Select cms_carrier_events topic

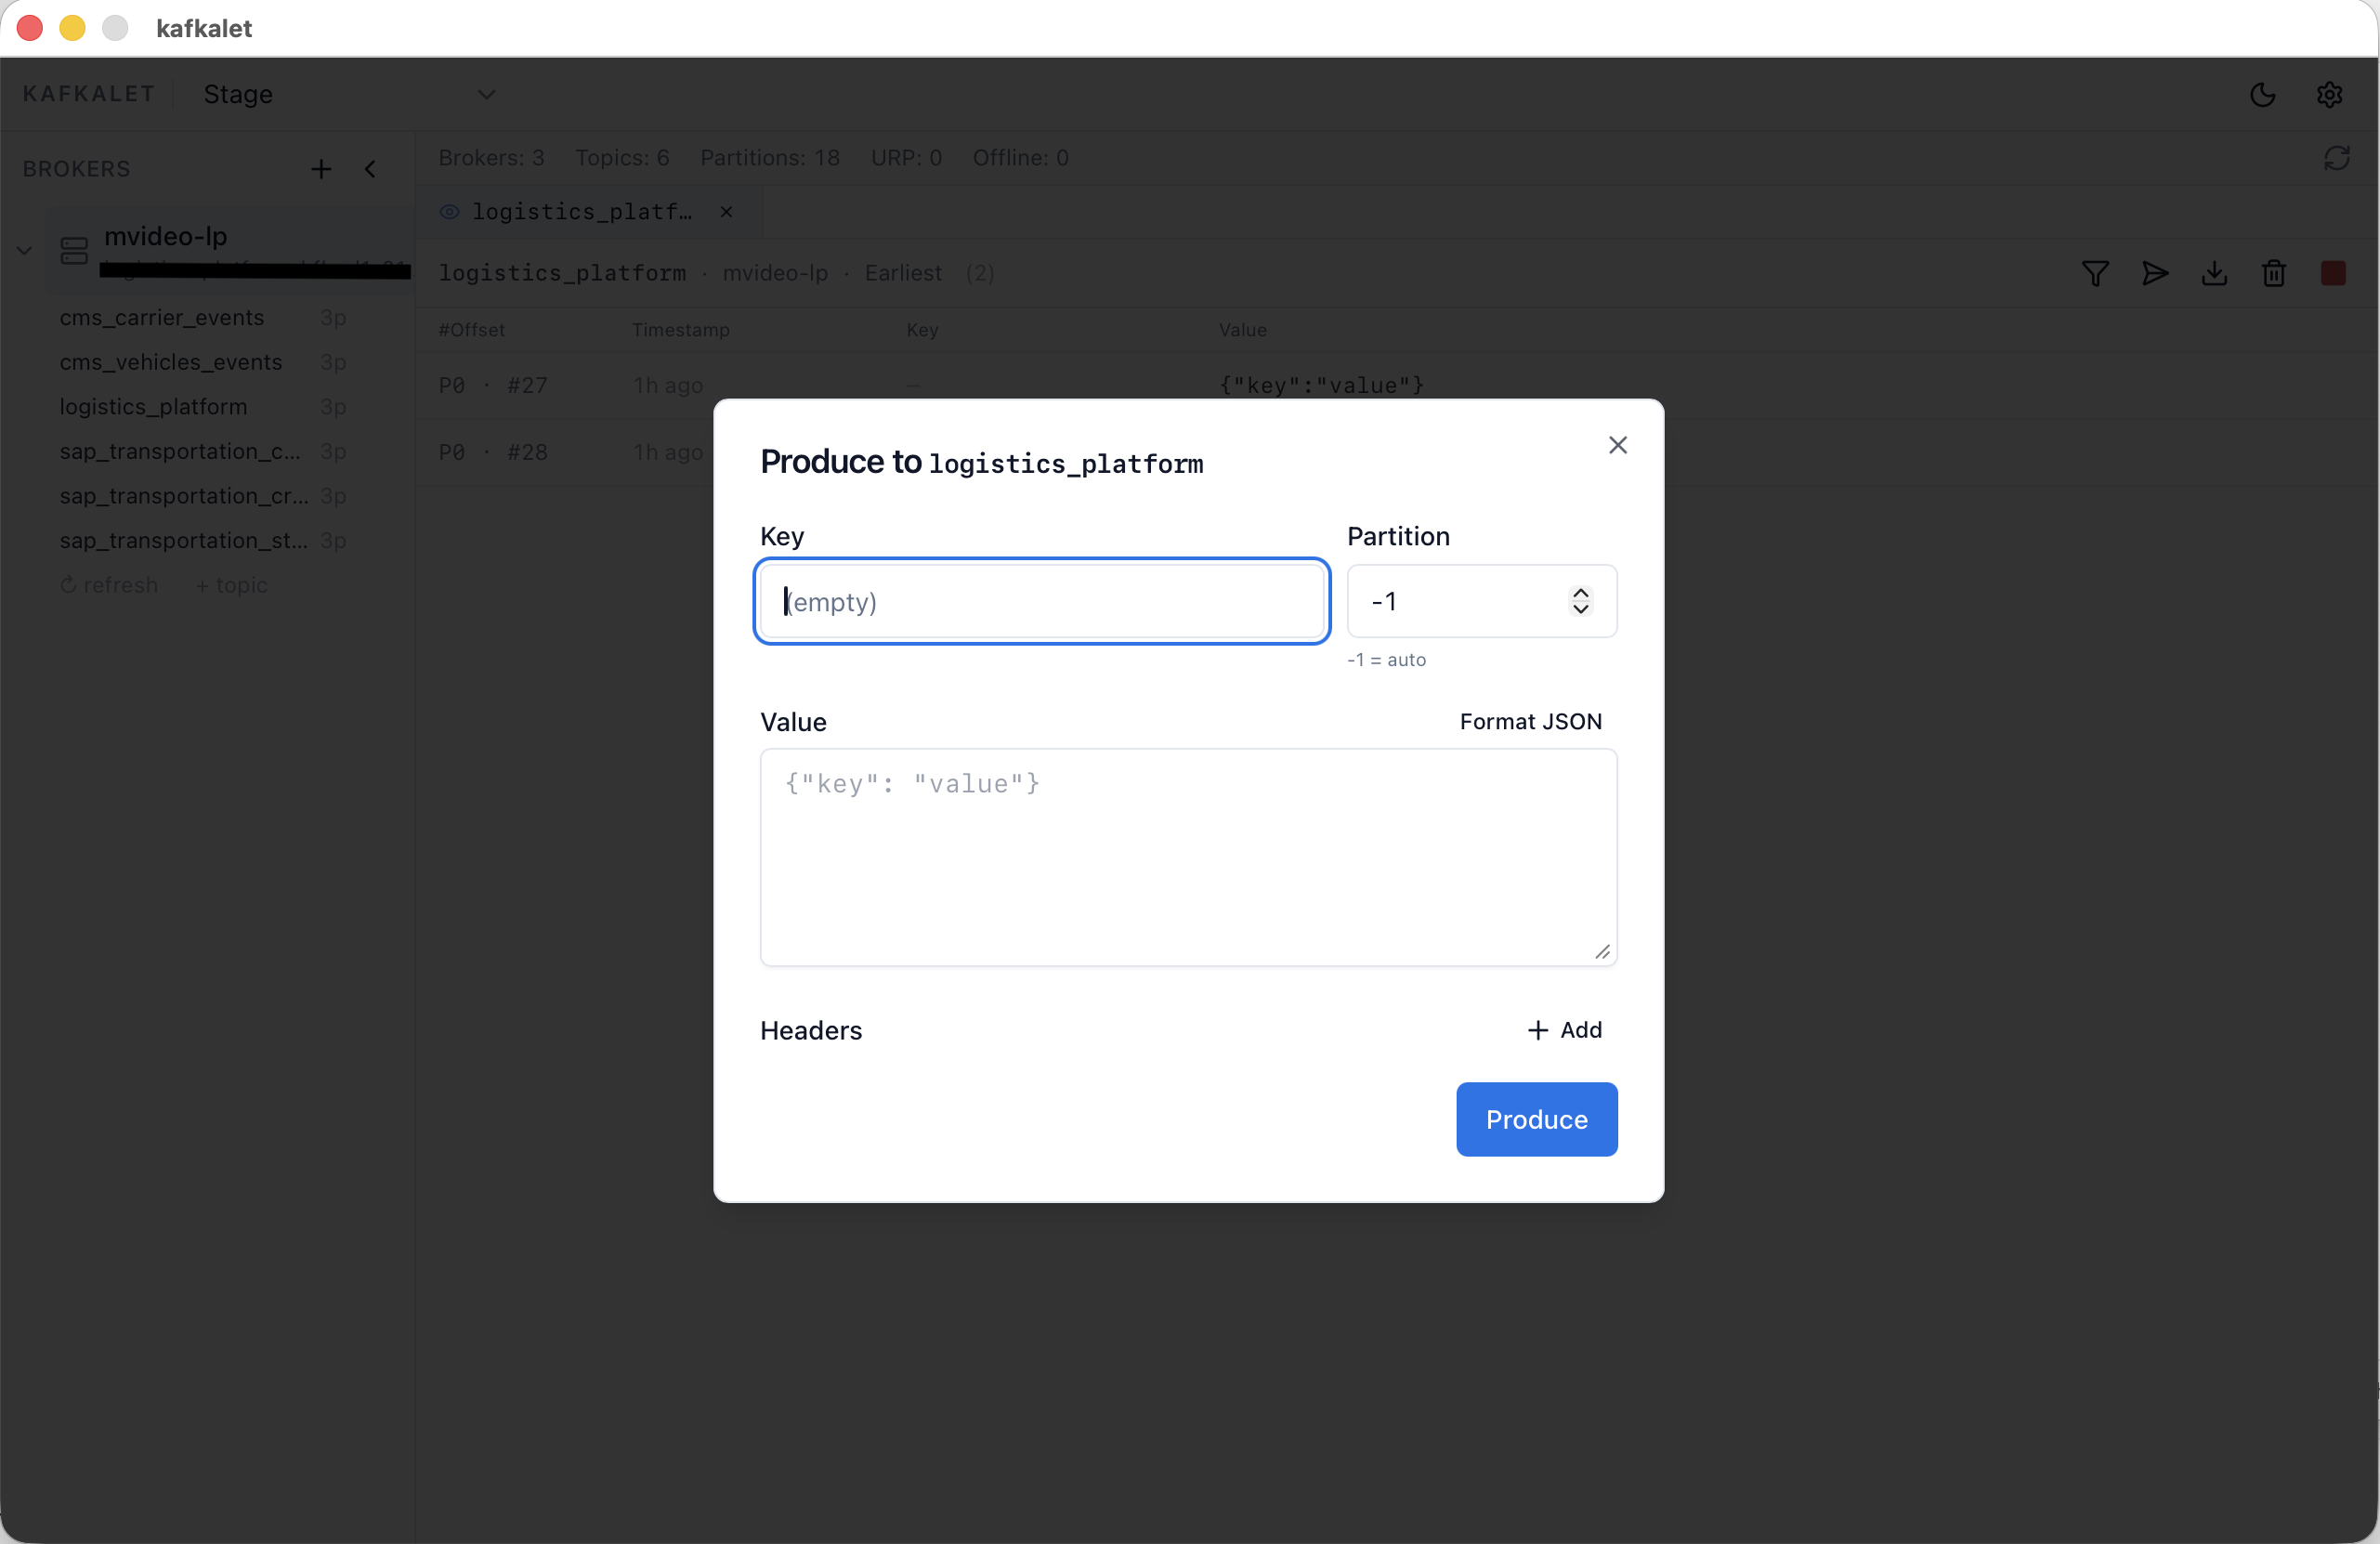point(162,317)
